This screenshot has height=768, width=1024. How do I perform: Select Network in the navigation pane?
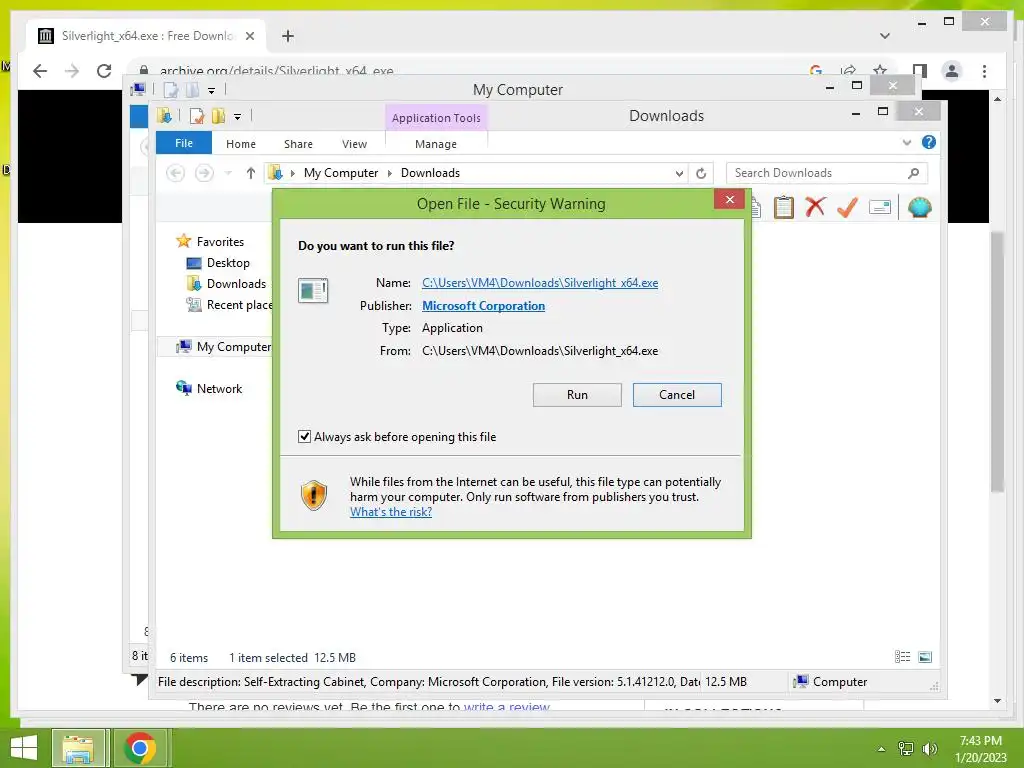pyautogui.click(x=219, y=389)
